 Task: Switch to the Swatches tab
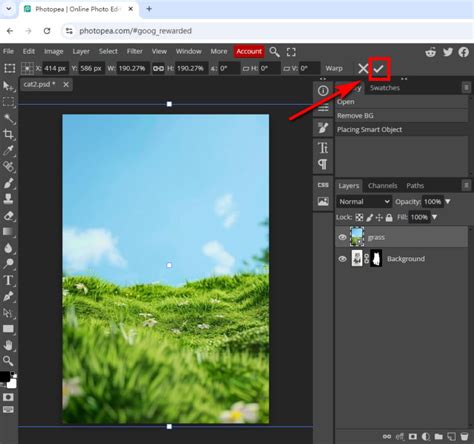click(x=385, y=88)
